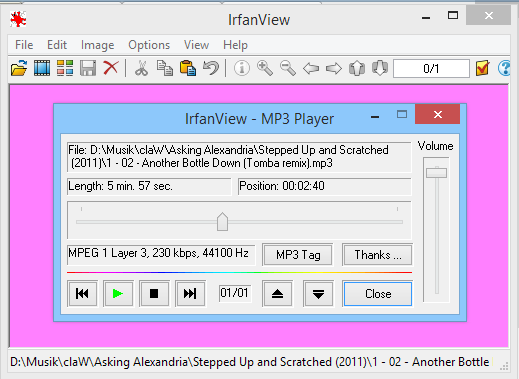This screenshot has height=379, width=519.
Task: Click the status bar file path
Action: (x=249, y=362)
